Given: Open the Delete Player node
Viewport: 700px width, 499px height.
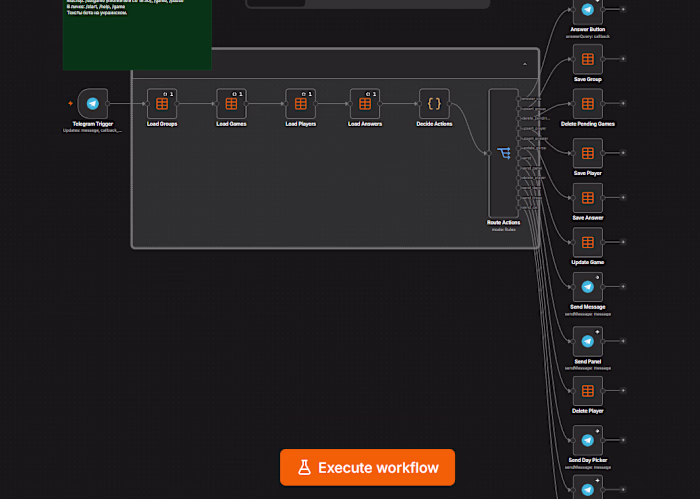Looking at the screenshot, I should pyautogui.click(x=588, y=391).
